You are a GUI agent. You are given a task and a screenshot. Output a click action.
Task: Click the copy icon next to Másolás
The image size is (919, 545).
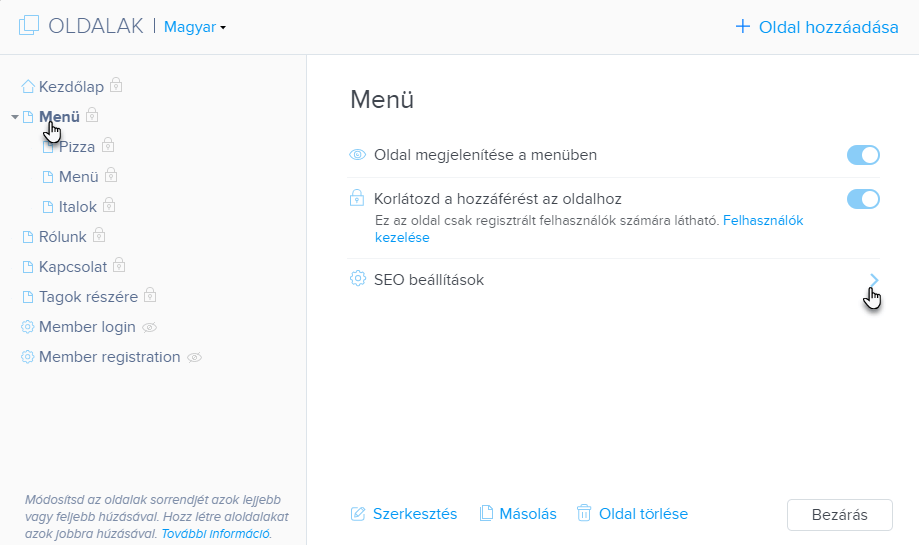[x=486, y=513]
